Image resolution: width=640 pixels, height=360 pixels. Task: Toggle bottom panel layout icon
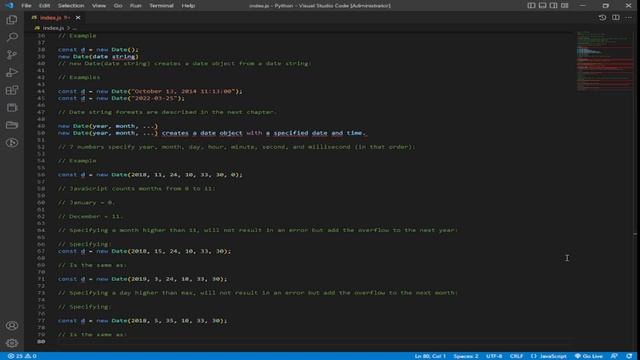542,5
